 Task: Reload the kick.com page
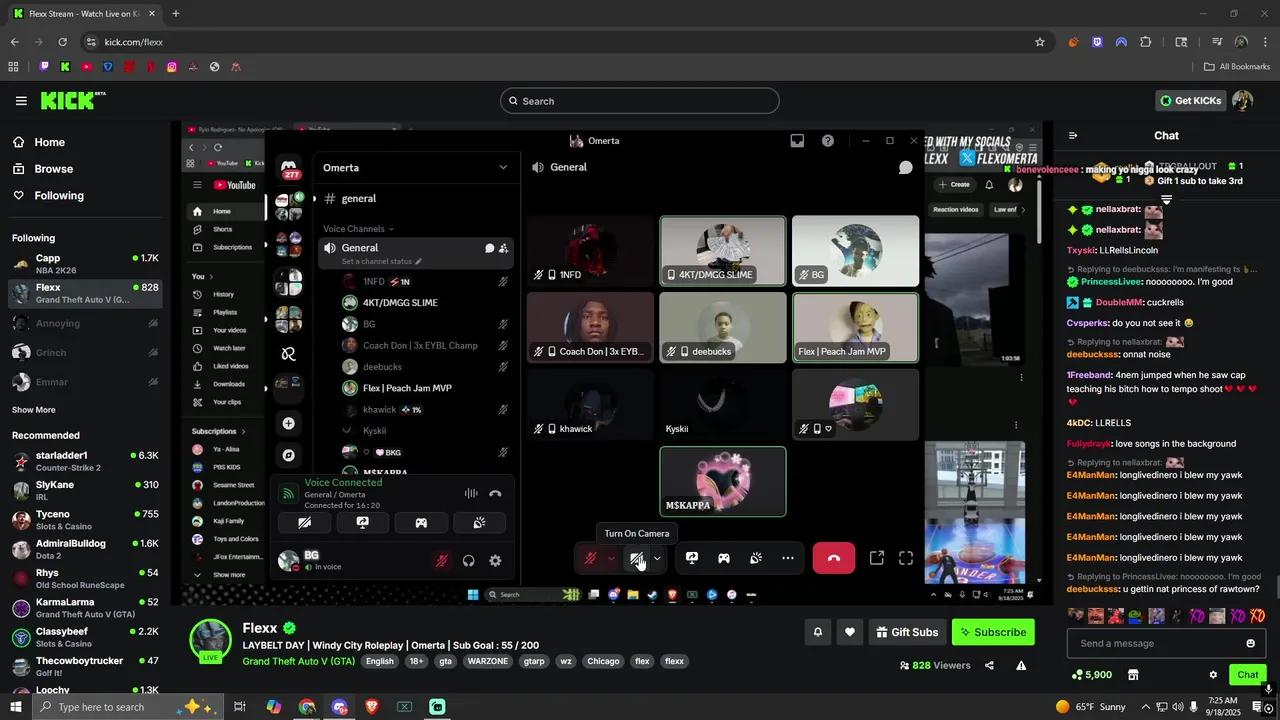(x=62, y=42)
